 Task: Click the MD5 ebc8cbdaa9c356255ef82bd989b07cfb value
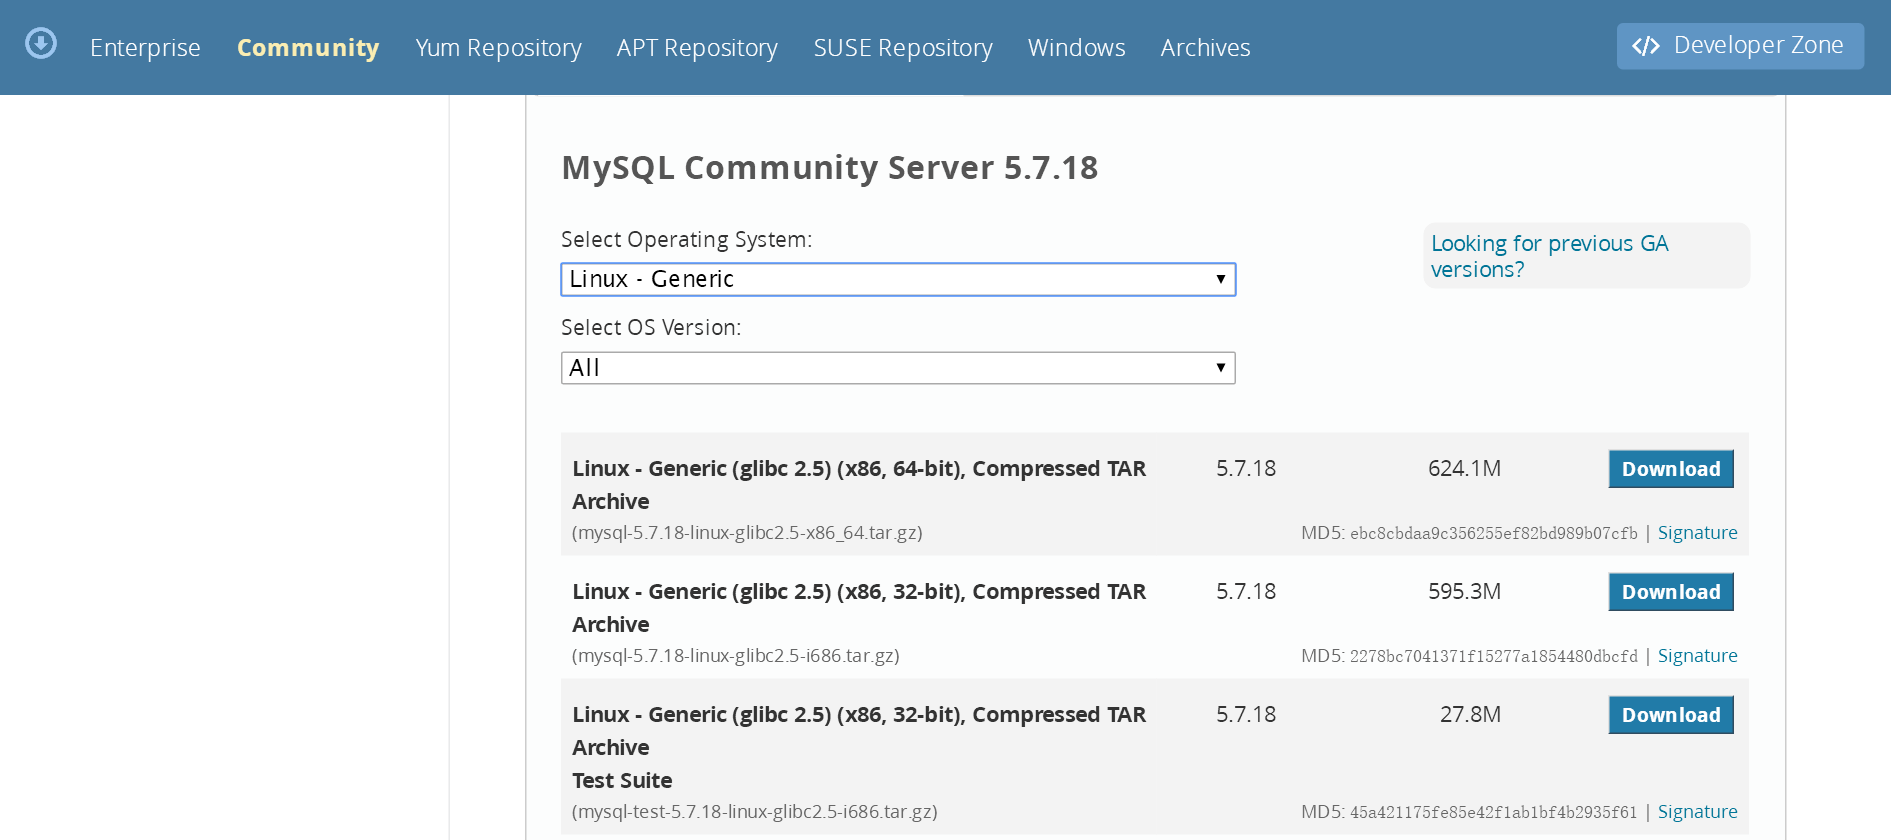pos(1494,534)
